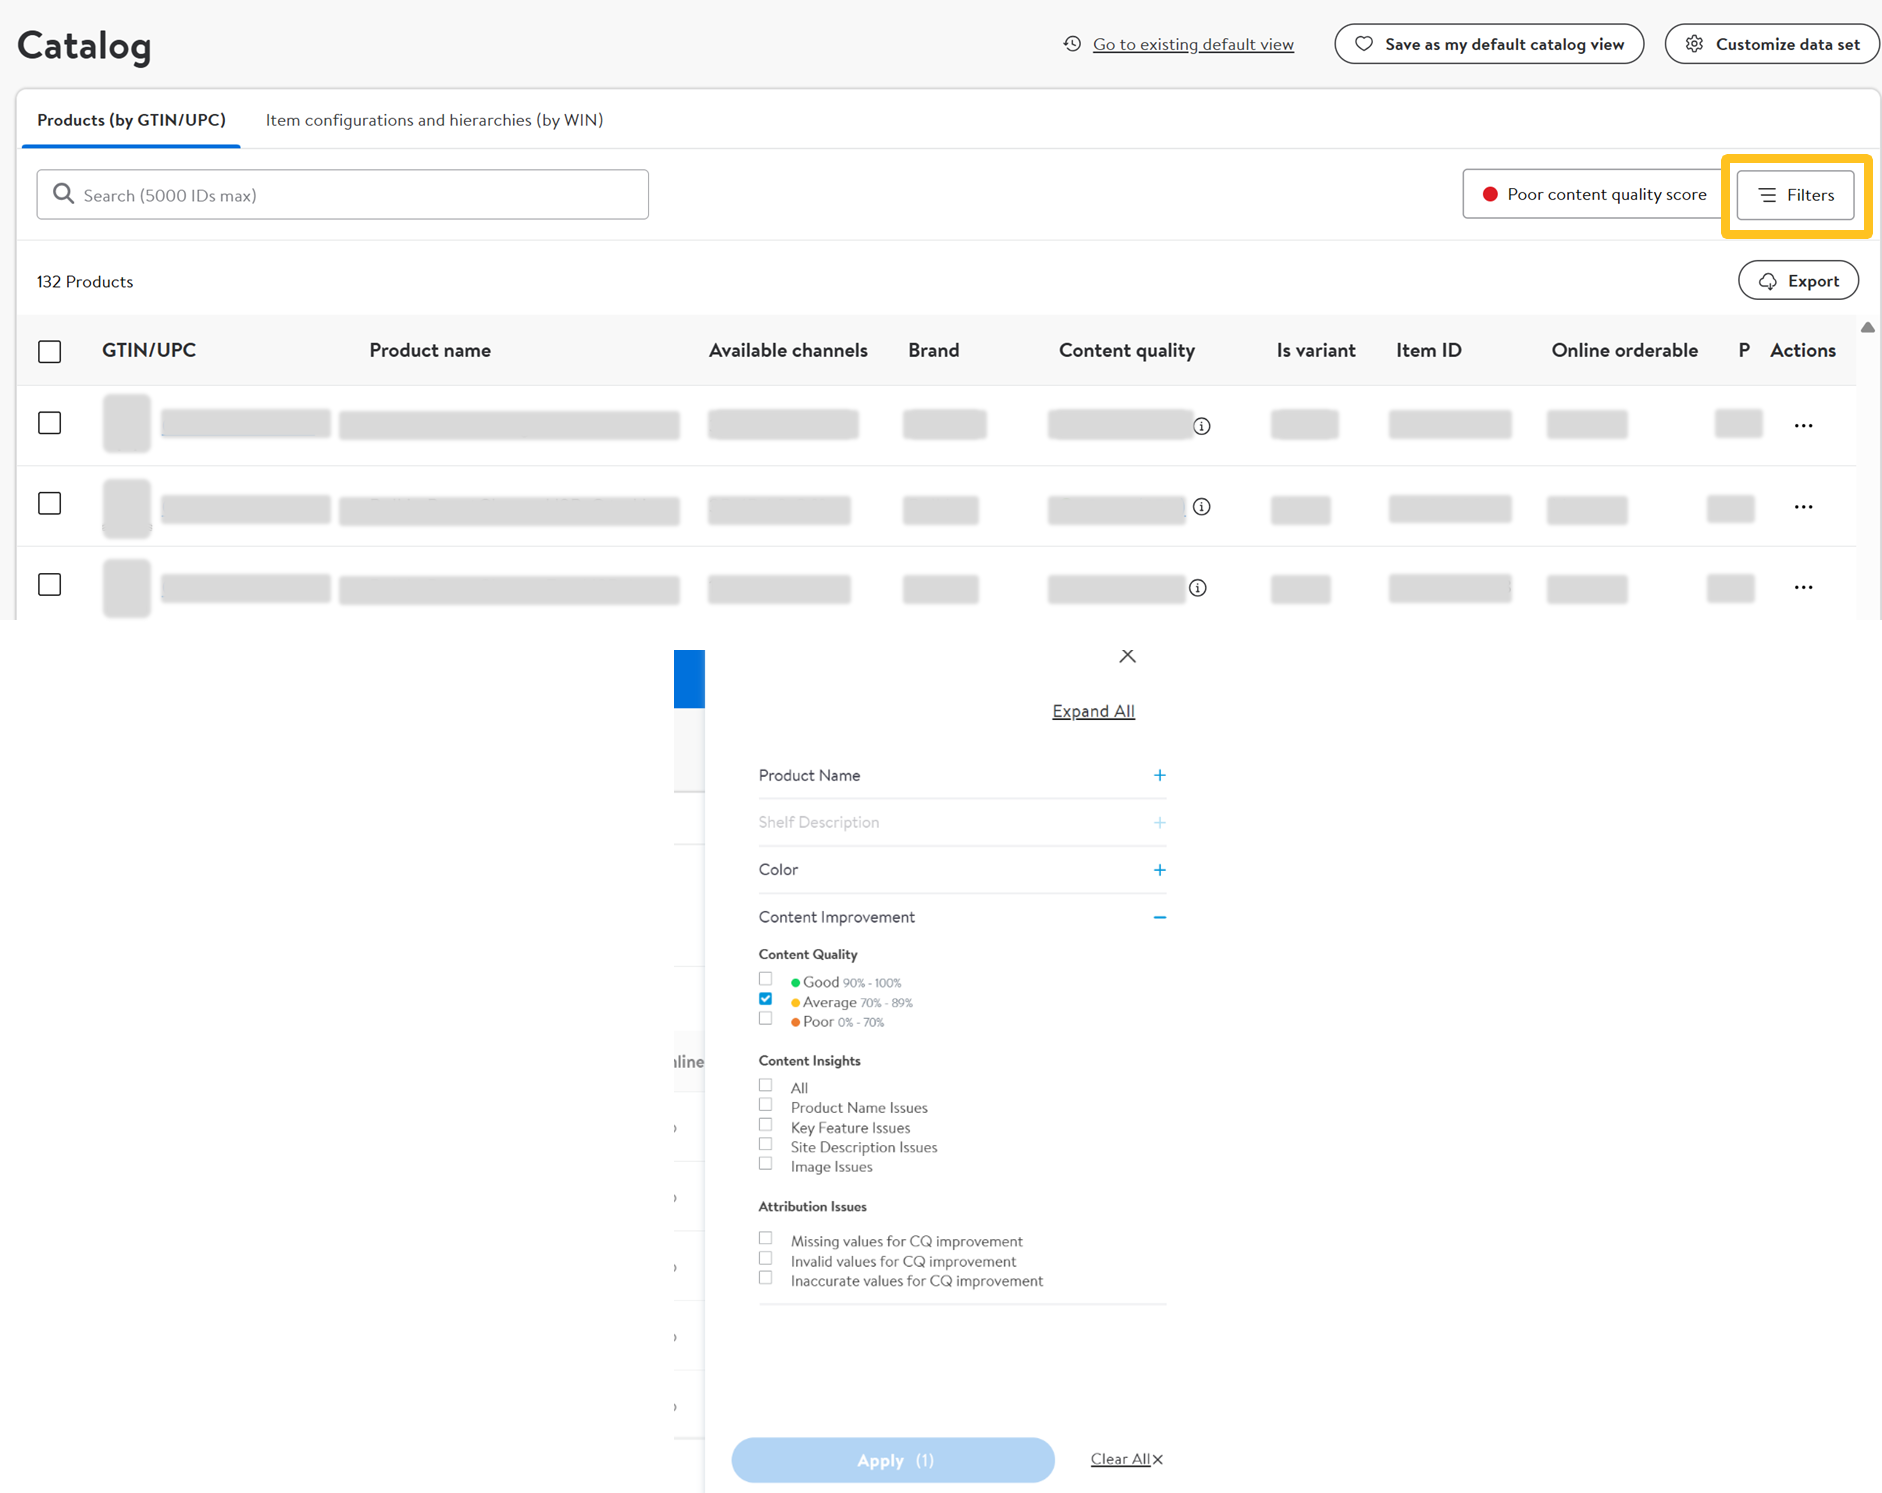Screen dimensions: 1882x1493
Task: Click Go to existing default view link
Action: [x=1193, y=44]
